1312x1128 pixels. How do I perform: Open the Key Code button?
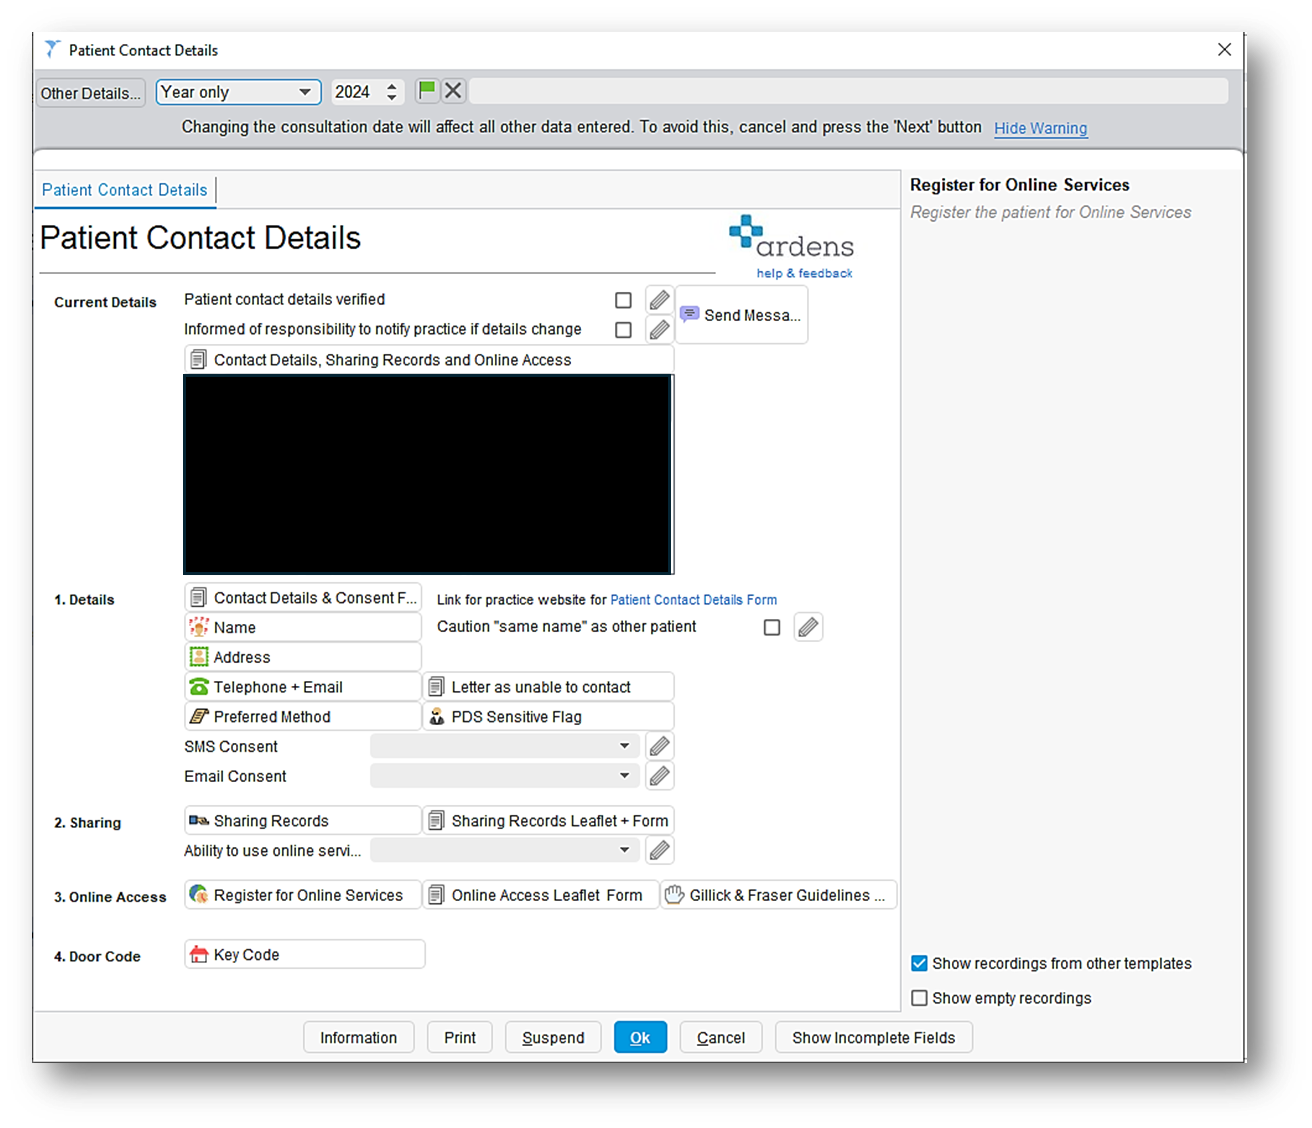point(305,954)
